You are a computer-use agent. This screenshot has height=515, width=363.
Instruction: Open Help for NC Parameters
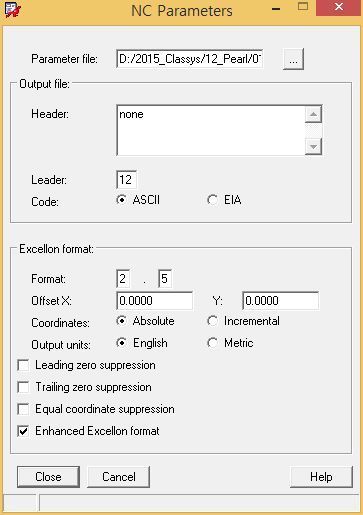click(321, 477)
